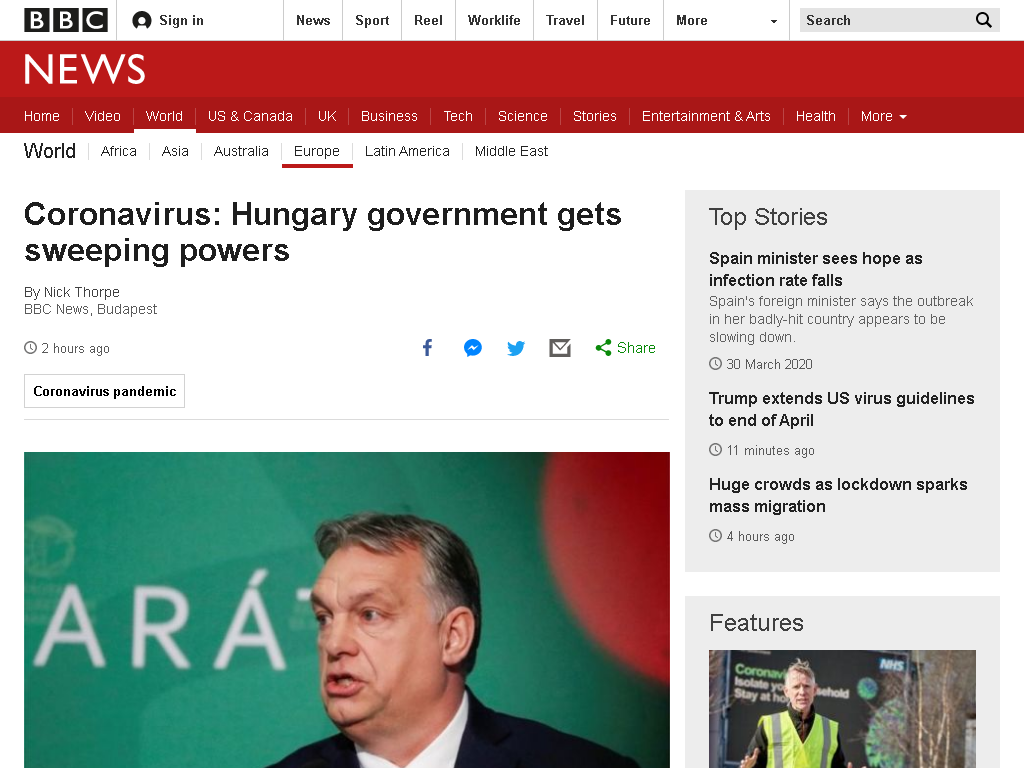The width and height of the screenshot is (1024, 768).
Task: Open the Middle East sub-section
Action: tap(511, 152)
